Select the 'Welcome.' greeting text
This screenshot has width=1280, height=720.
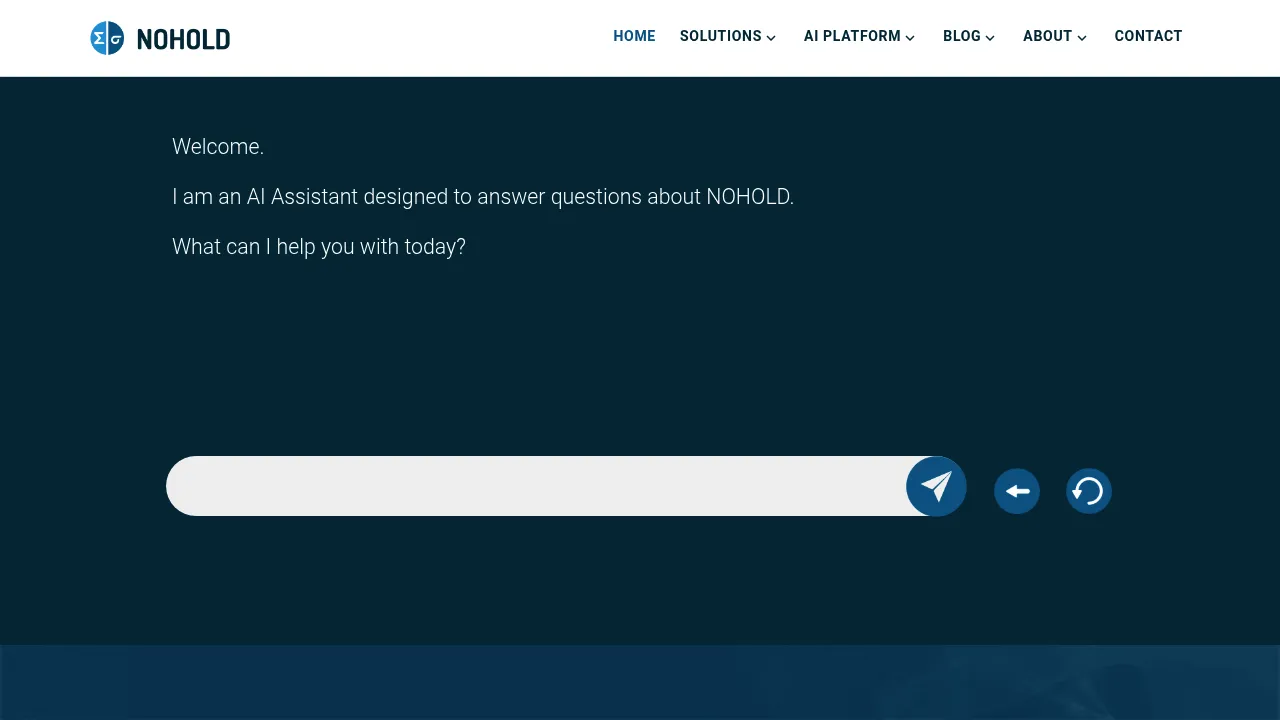click(218, 147)
